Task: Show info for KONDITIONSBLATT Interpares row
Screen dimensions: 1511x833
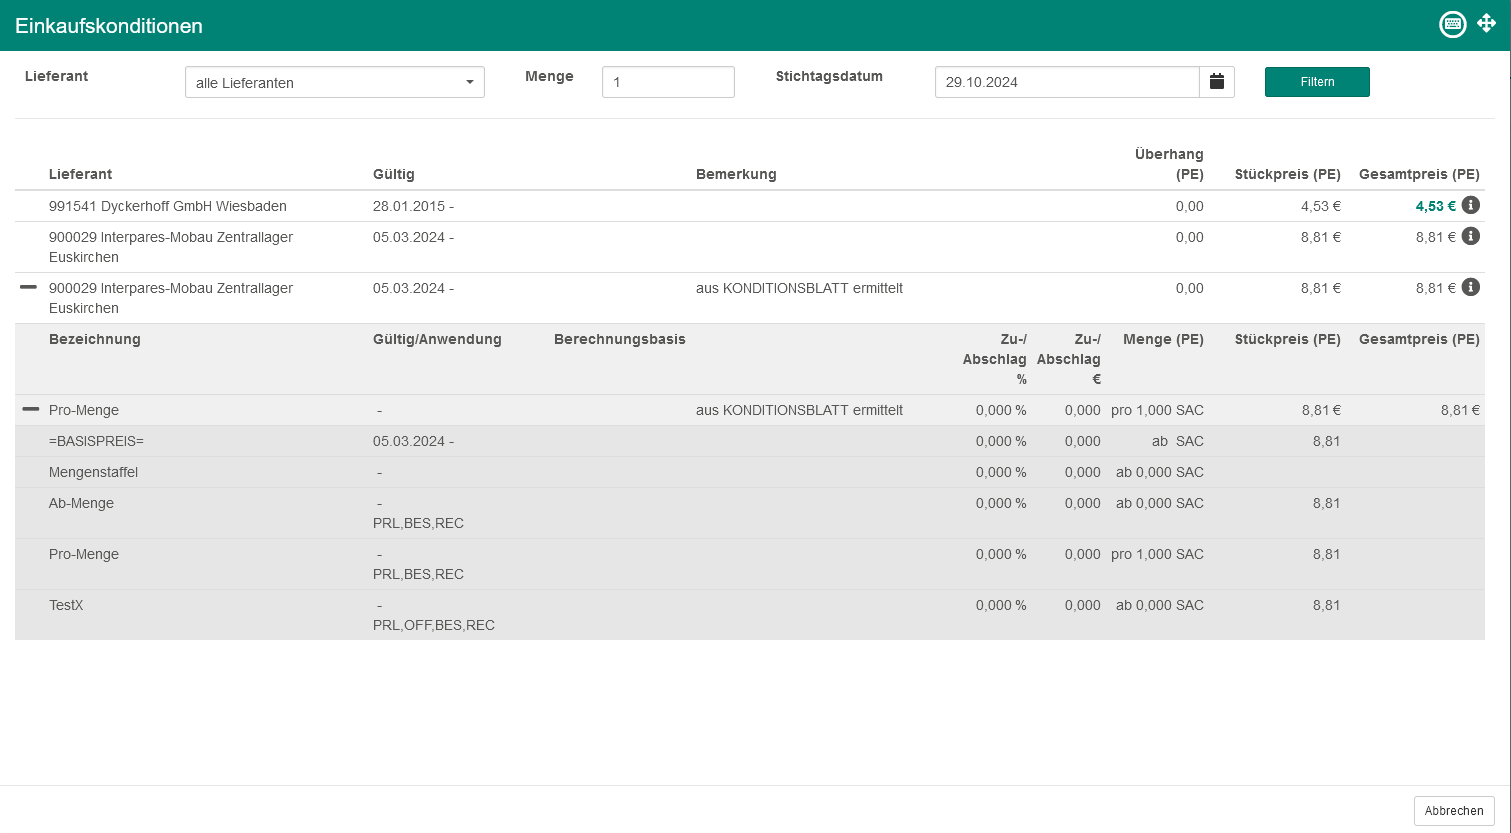Action: pos(1470,287)
